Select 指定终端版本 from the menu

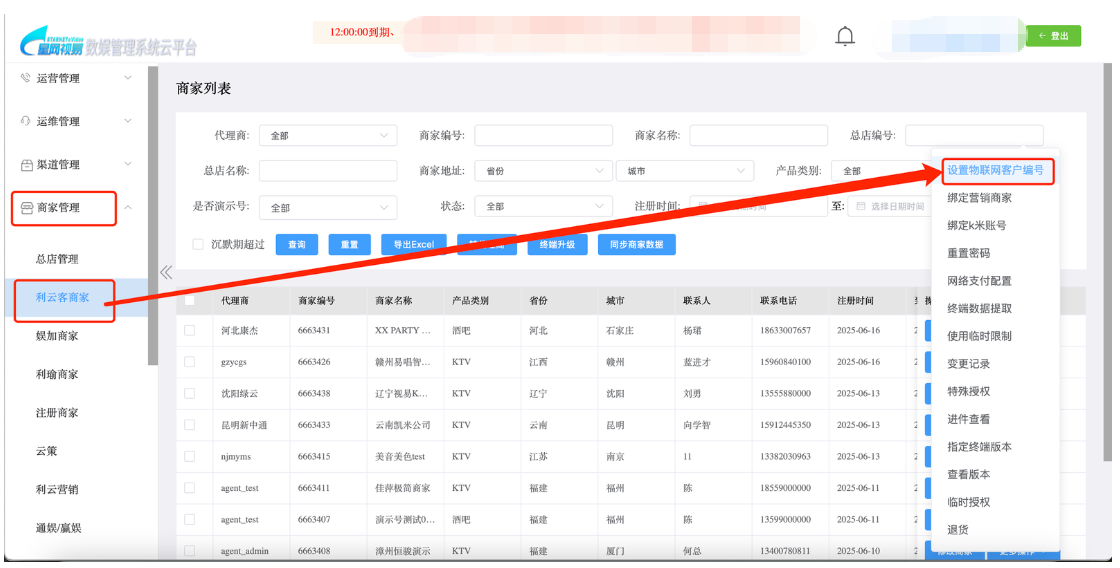(x=979, y=447)
